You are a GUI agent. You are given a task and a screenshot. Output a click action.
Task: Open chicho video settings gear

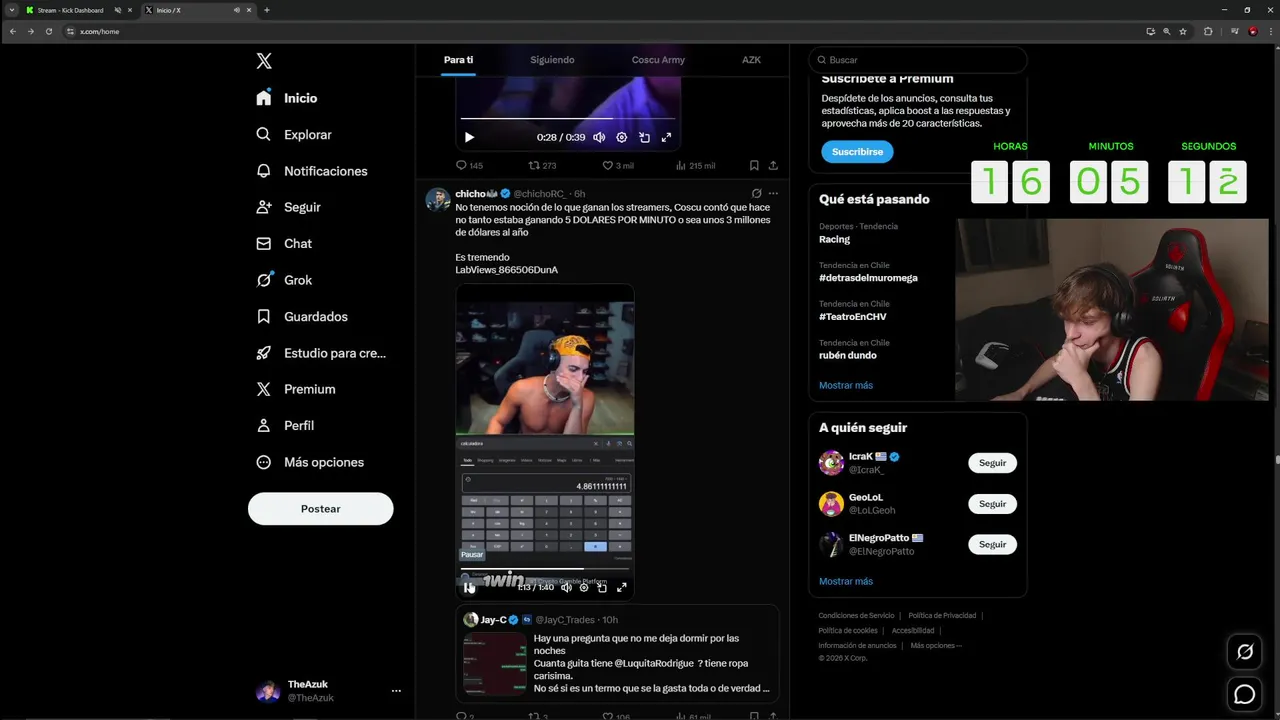click(x=584, y=587)
